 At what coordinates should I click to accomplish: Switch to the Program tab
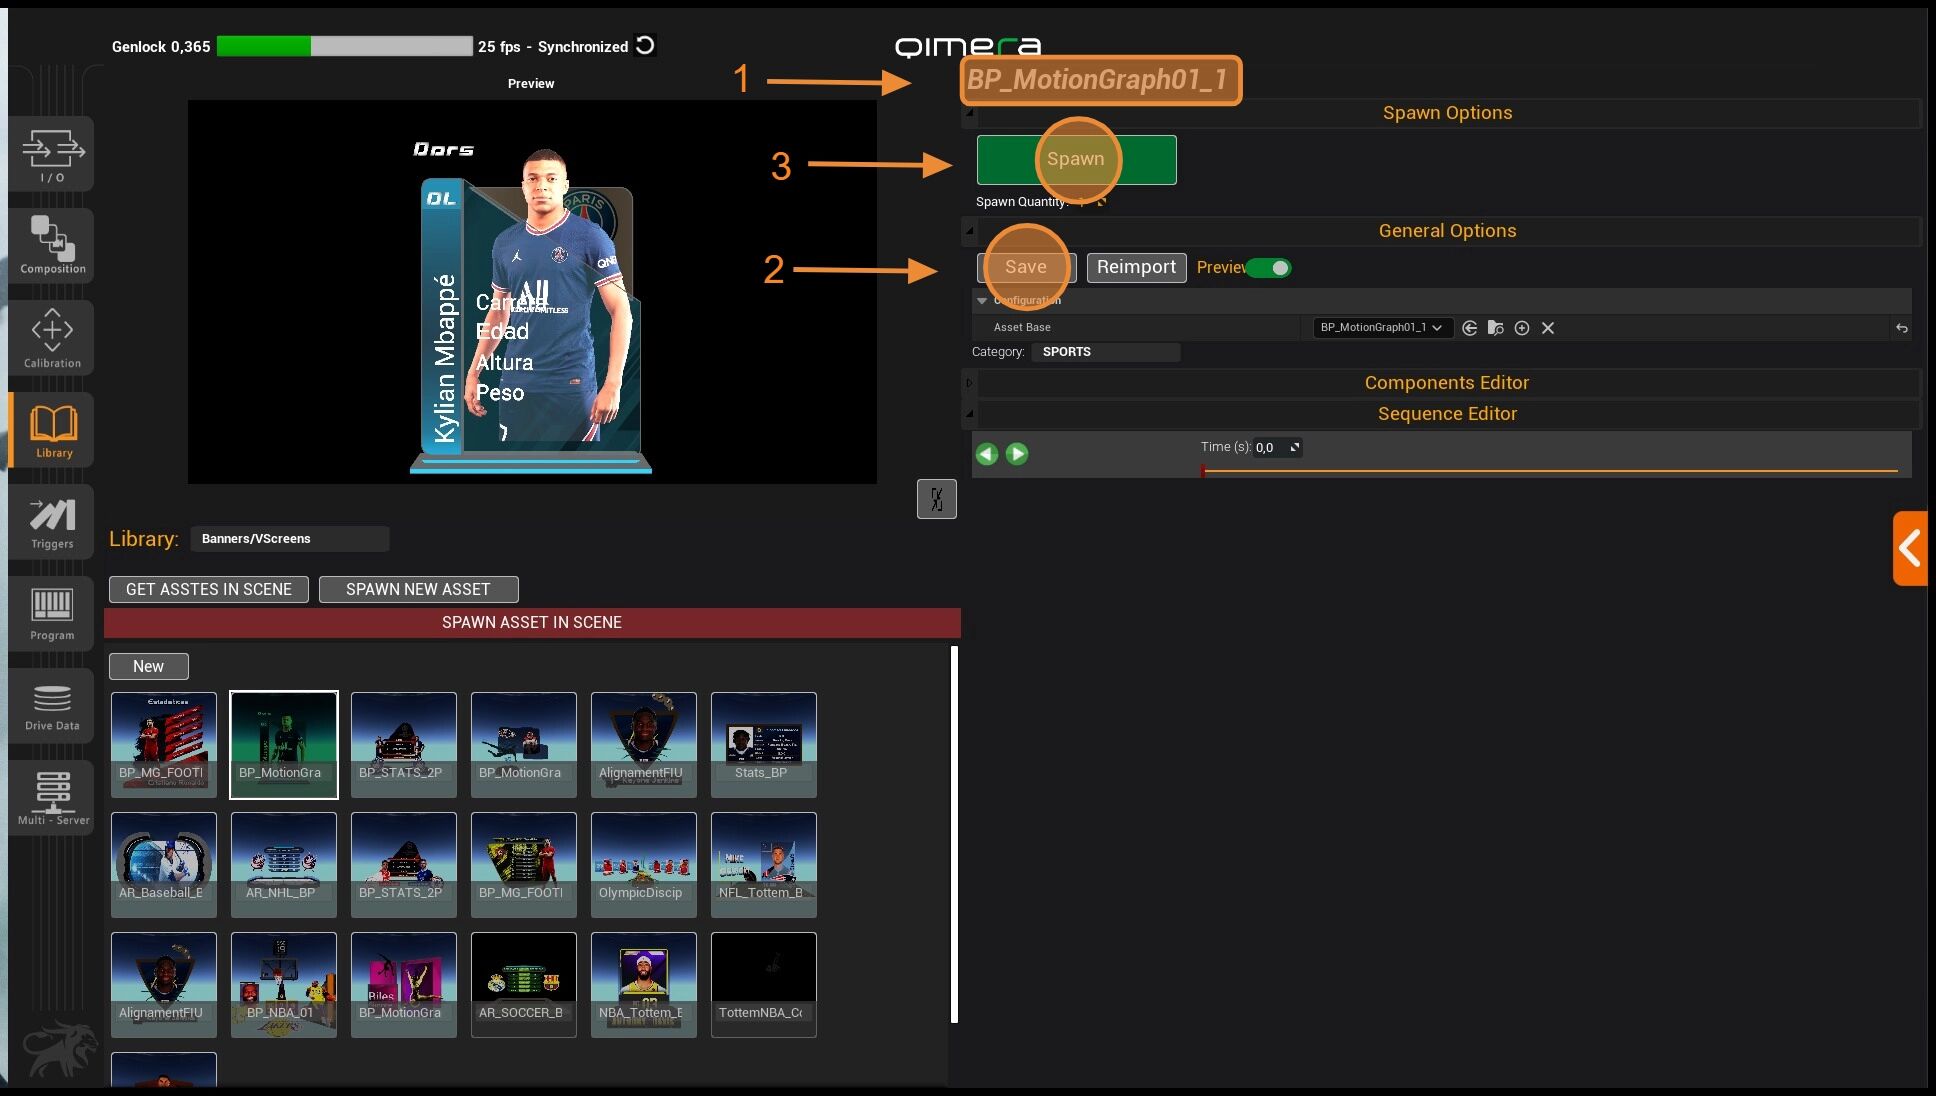52,614
